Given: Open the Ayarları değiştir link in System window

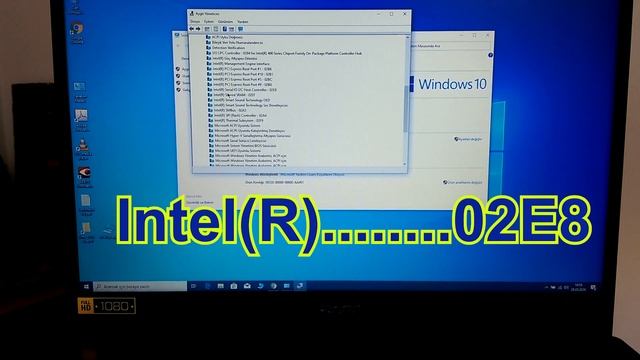Looking at the screenshot, I should tap(468, 139).
